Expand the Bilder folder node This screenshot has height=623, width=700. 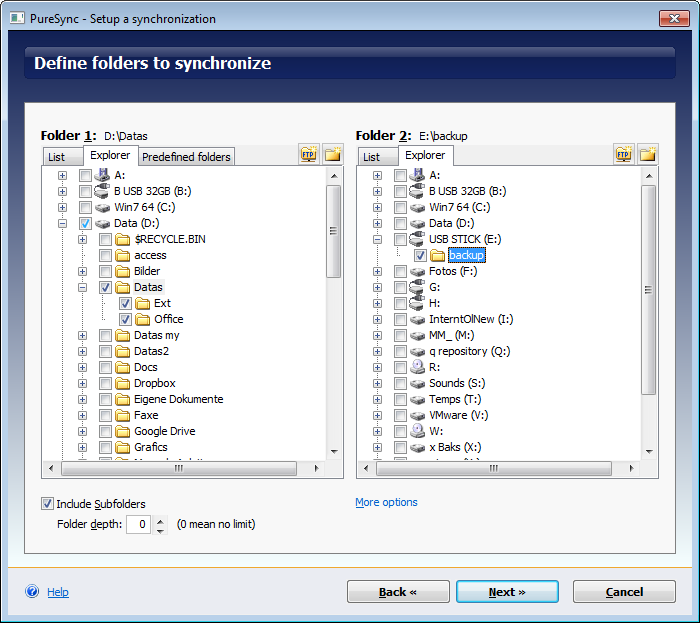pos(83,271)
